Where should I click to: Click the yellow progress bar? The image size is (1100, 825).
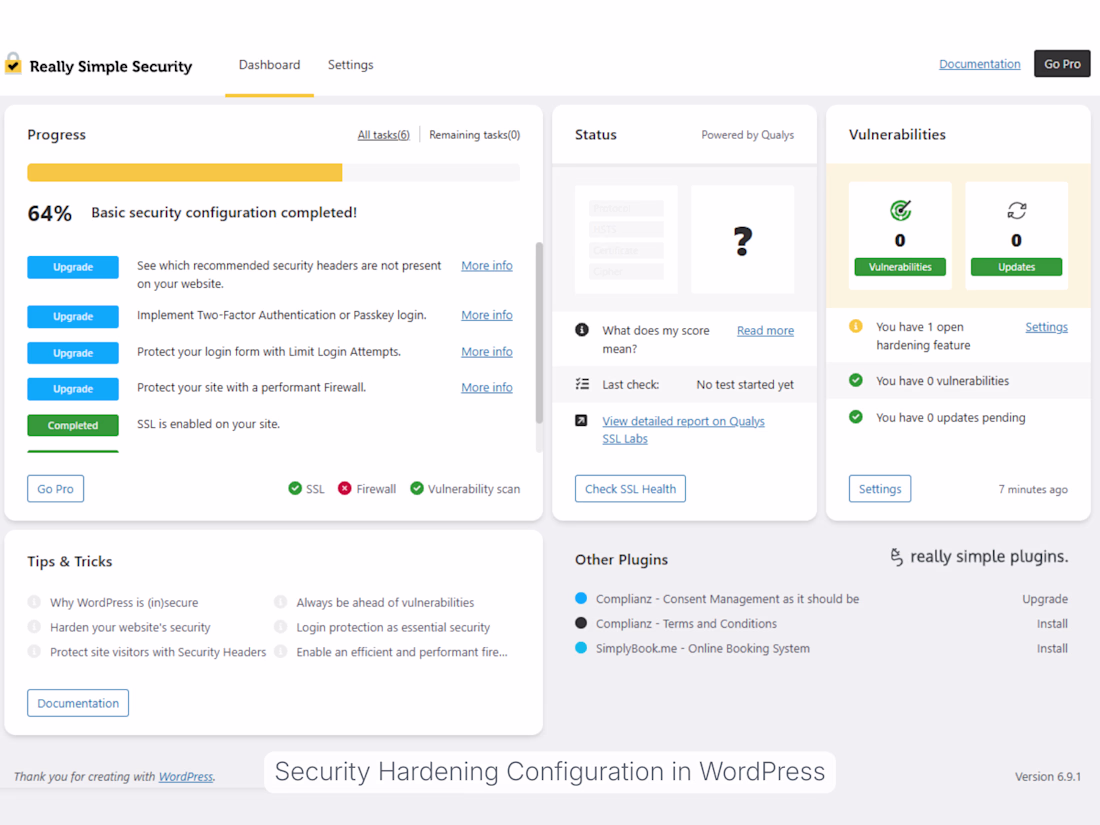point(185,173)
